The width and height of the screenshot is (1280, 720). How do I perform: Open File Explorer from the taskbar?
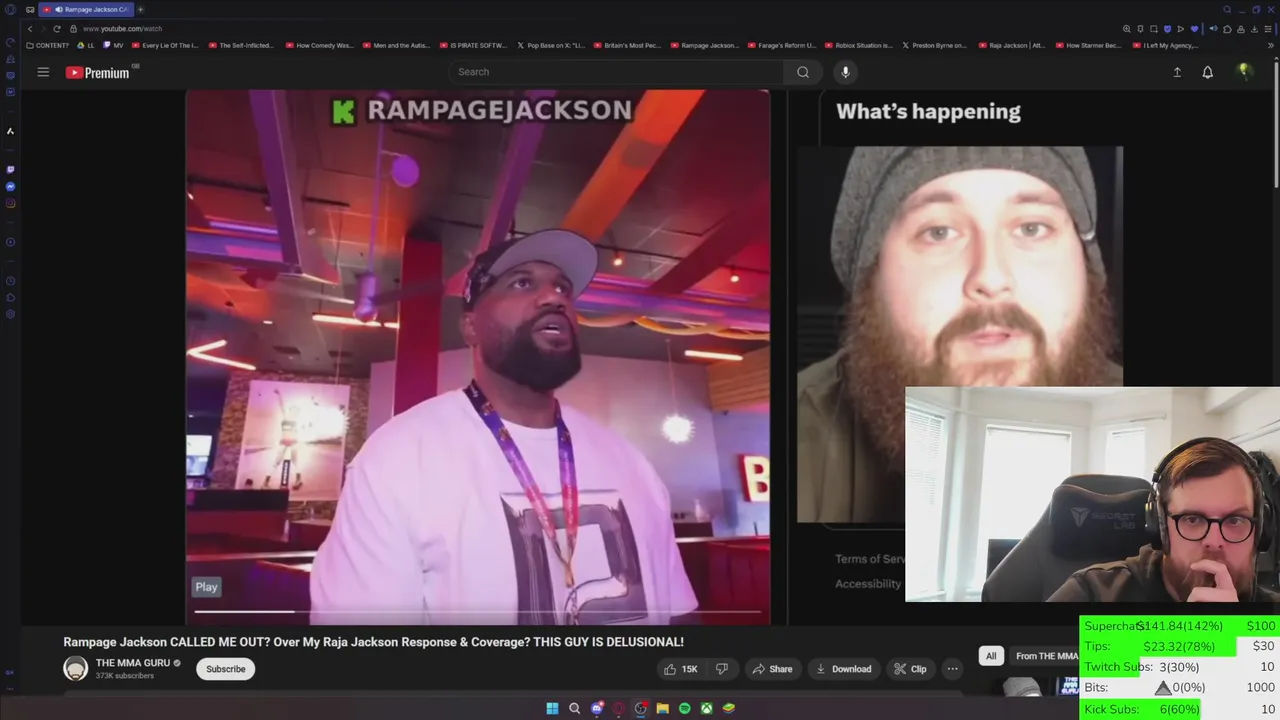(662, 708)
